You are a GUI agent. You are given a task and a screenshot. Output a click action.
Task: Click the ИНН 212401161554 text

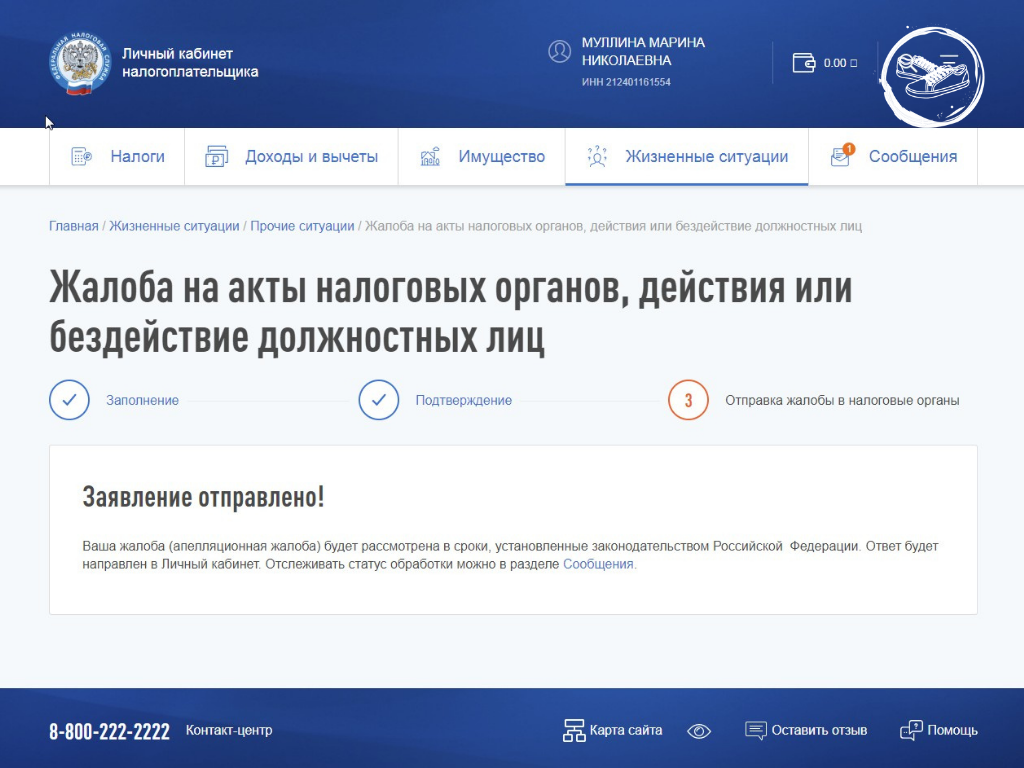[x=626, y=82]
